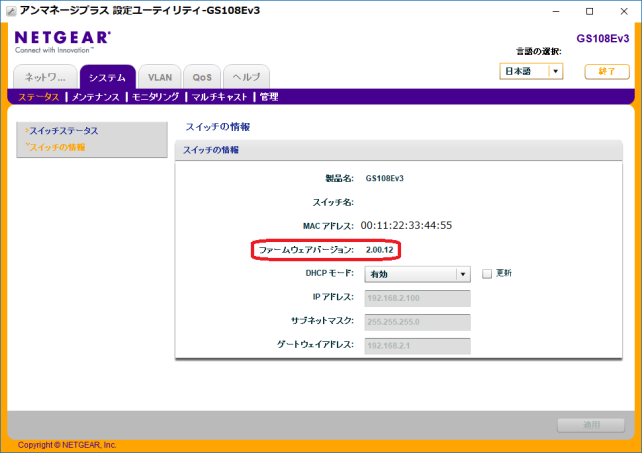Image resolution: width=642 pixels, height=453 pixels.
Task: Click Copyright NETGEAR, Inc. text
Action: [67, 445]
